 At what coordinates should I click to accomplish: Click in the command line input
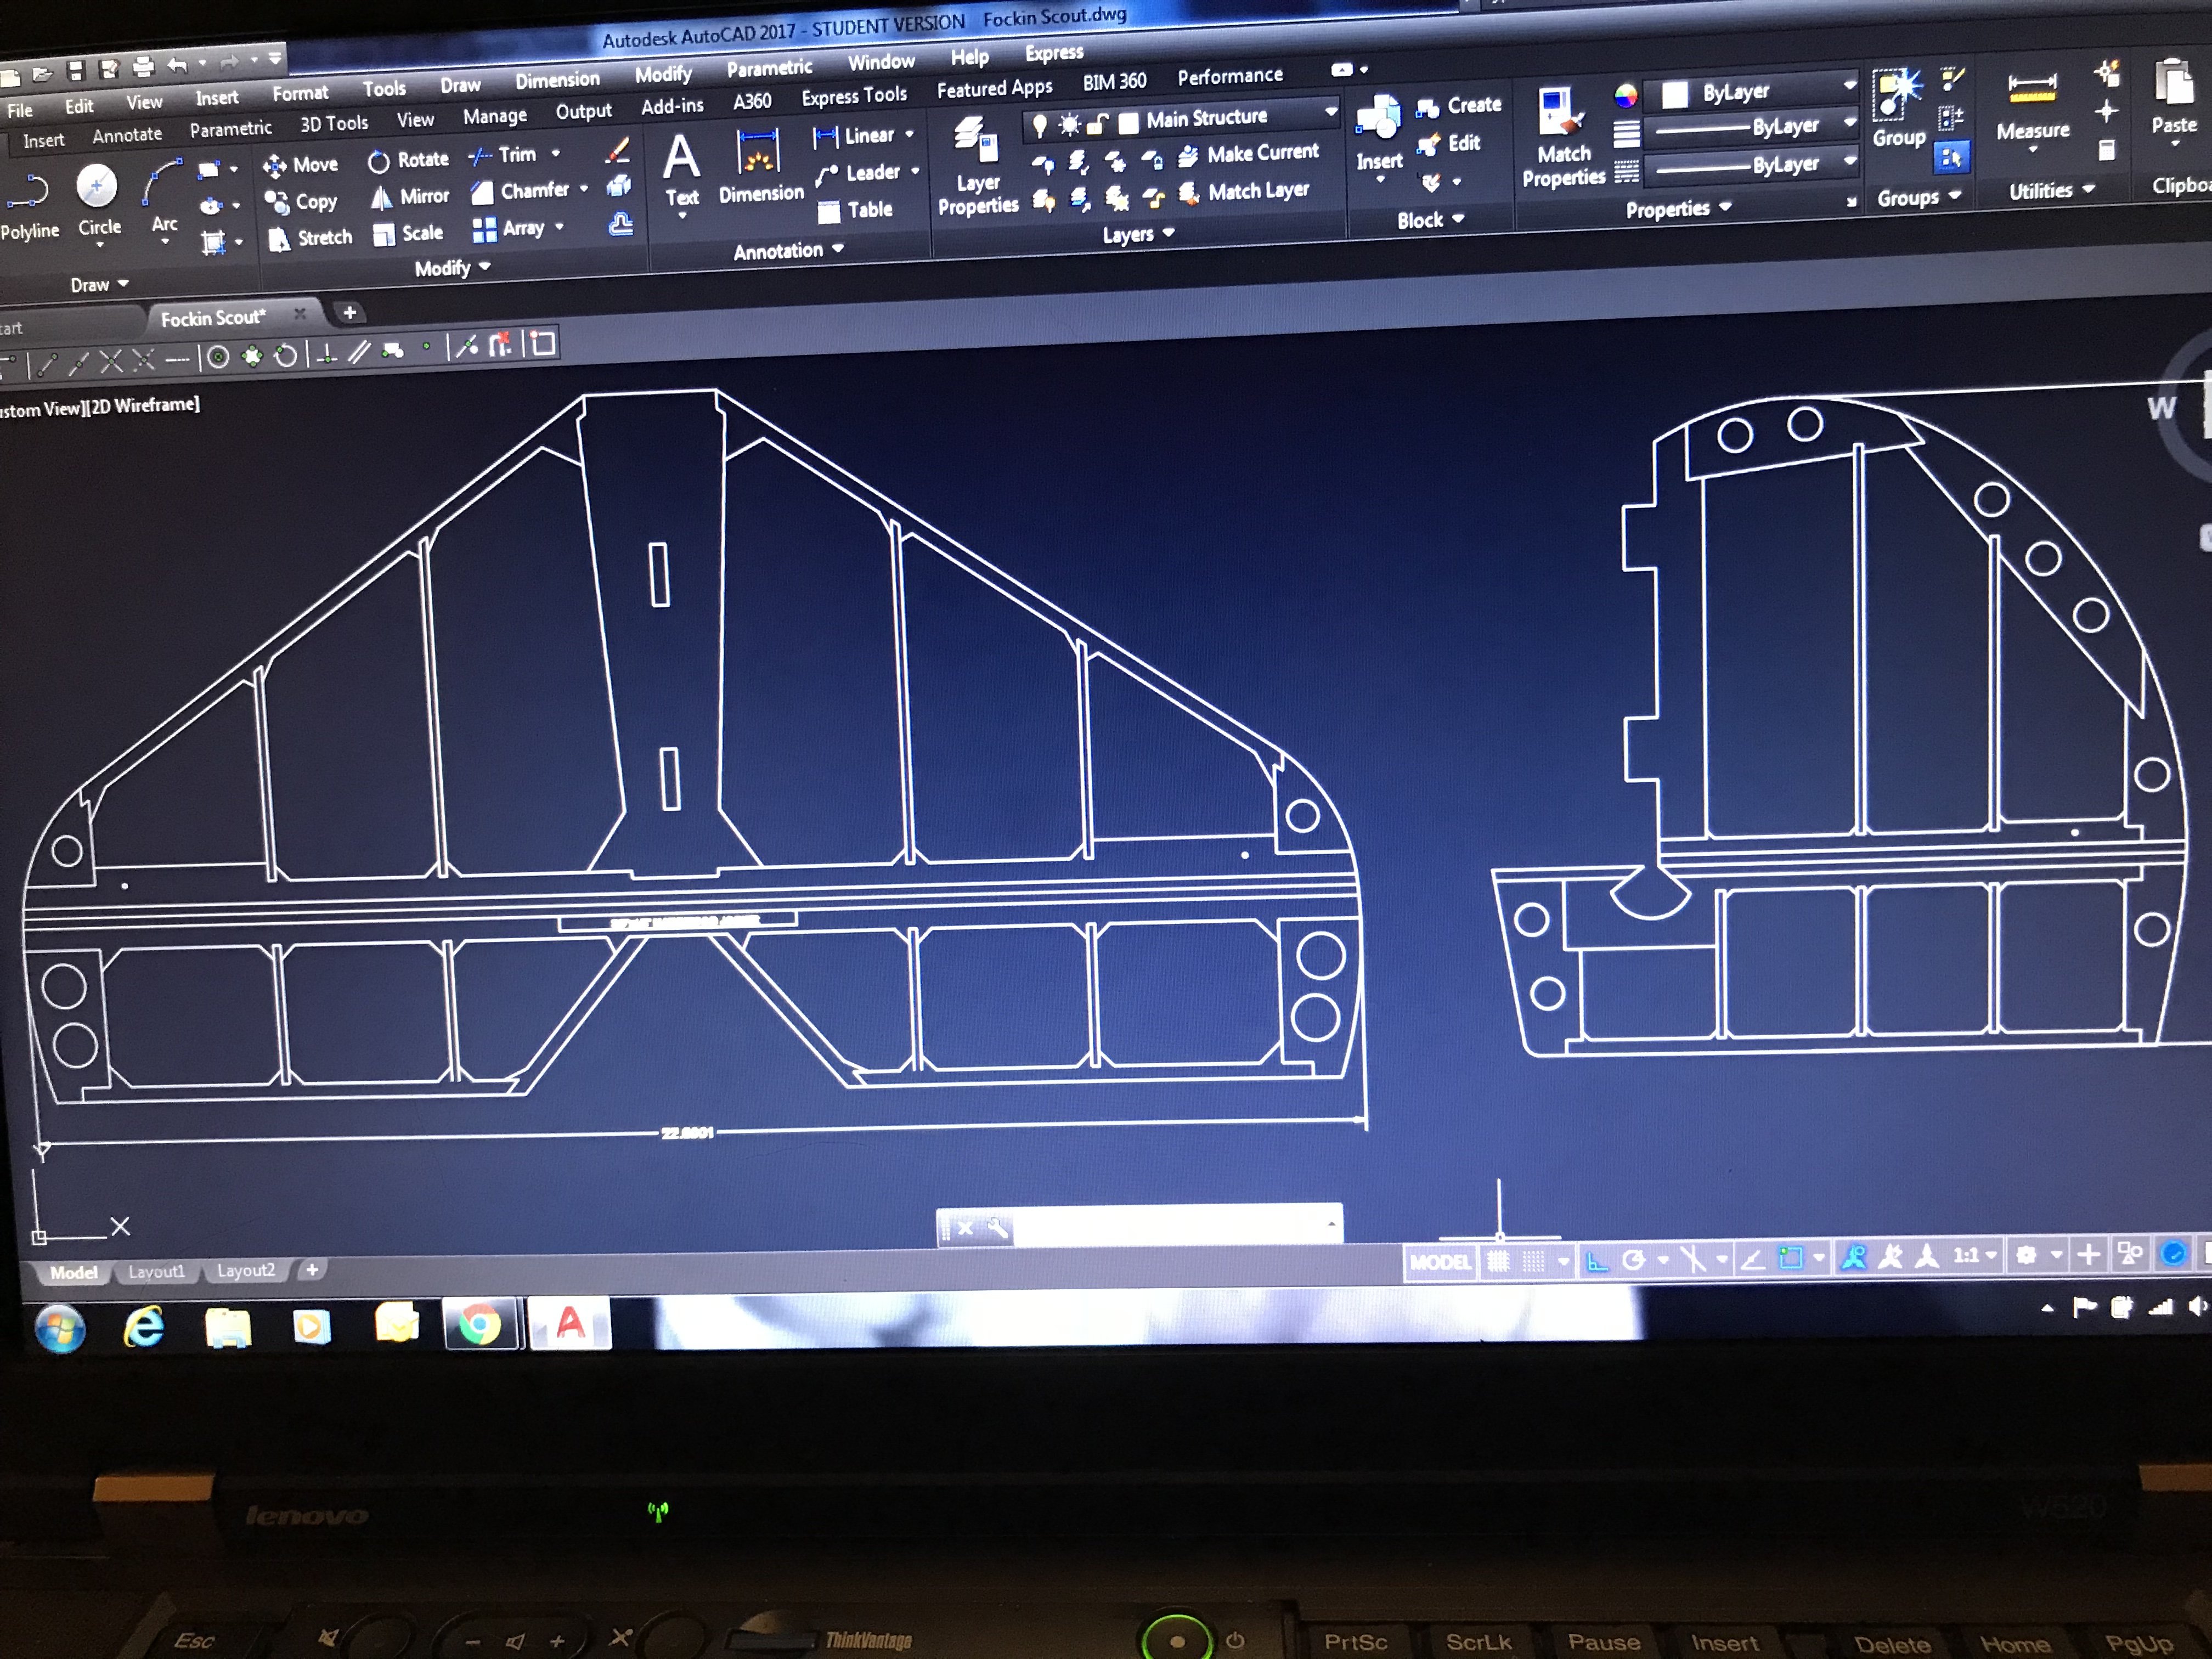point(1170,1226)
